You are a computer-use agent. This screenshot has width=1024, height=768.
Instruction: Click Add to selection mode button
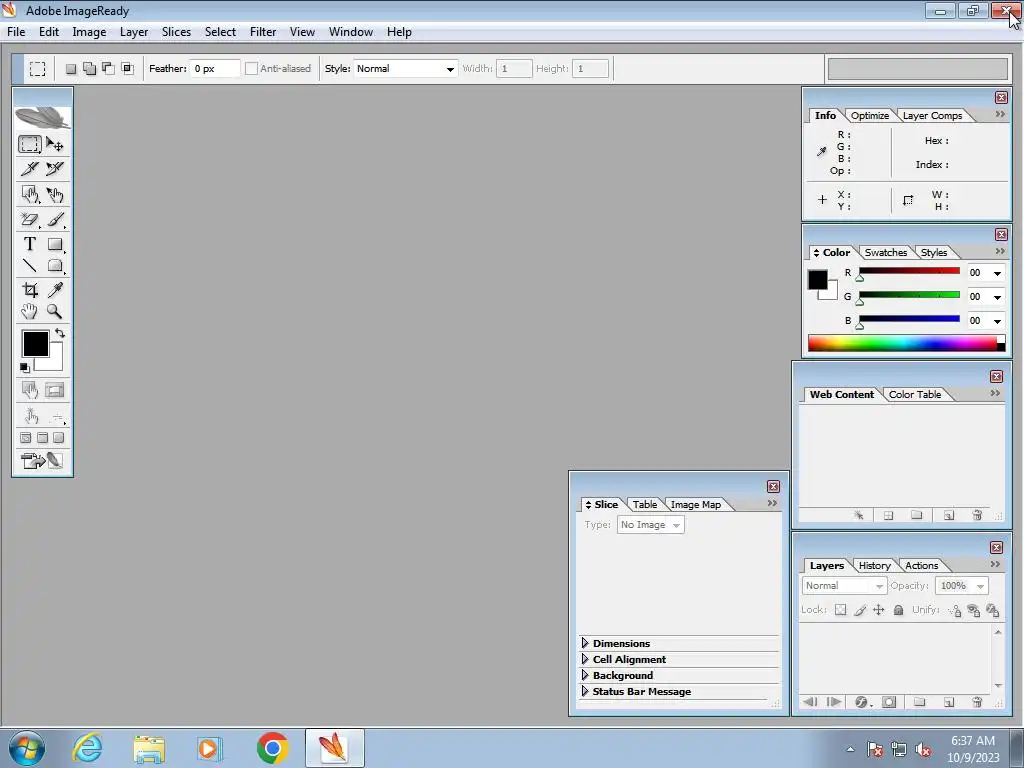89,69
